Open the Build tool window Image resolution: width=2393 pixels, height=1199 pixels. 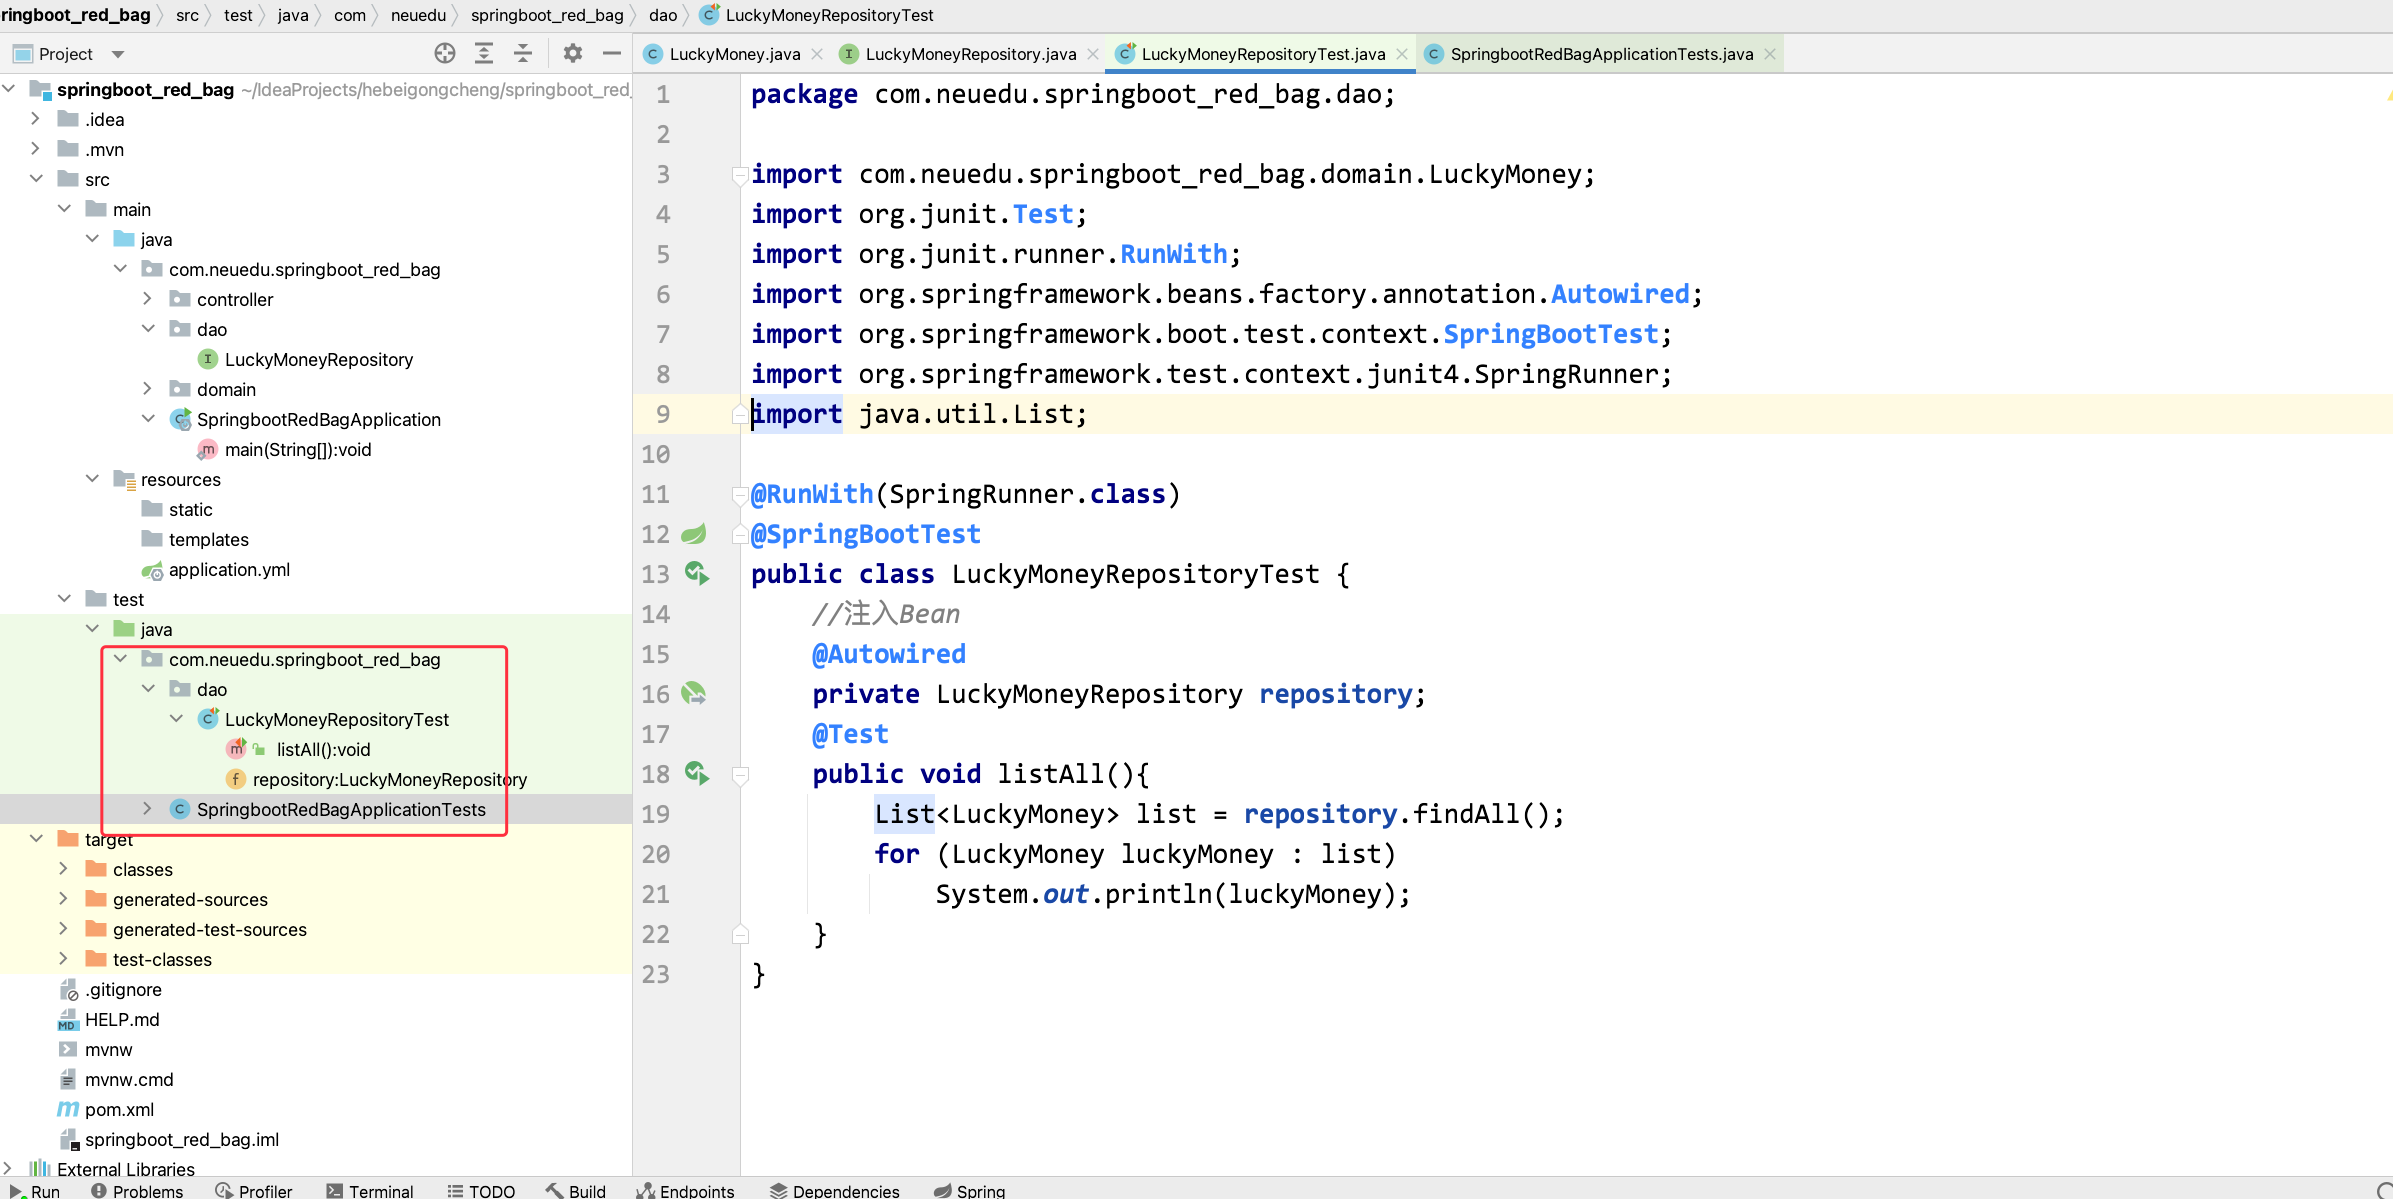[576, 1190]
